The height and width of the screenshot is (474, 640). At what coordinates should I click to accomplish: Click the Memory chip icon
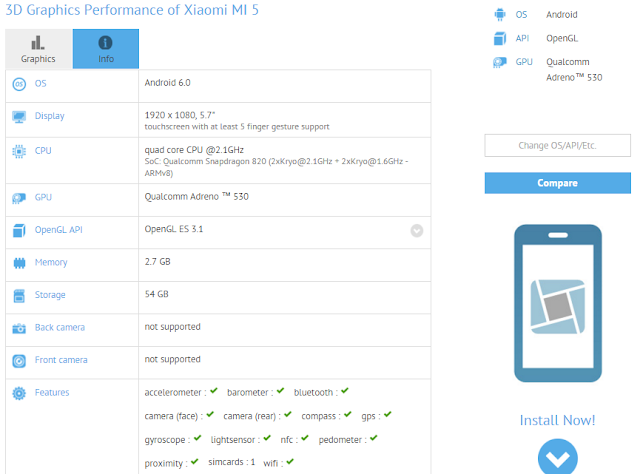(x=19, y=263)
